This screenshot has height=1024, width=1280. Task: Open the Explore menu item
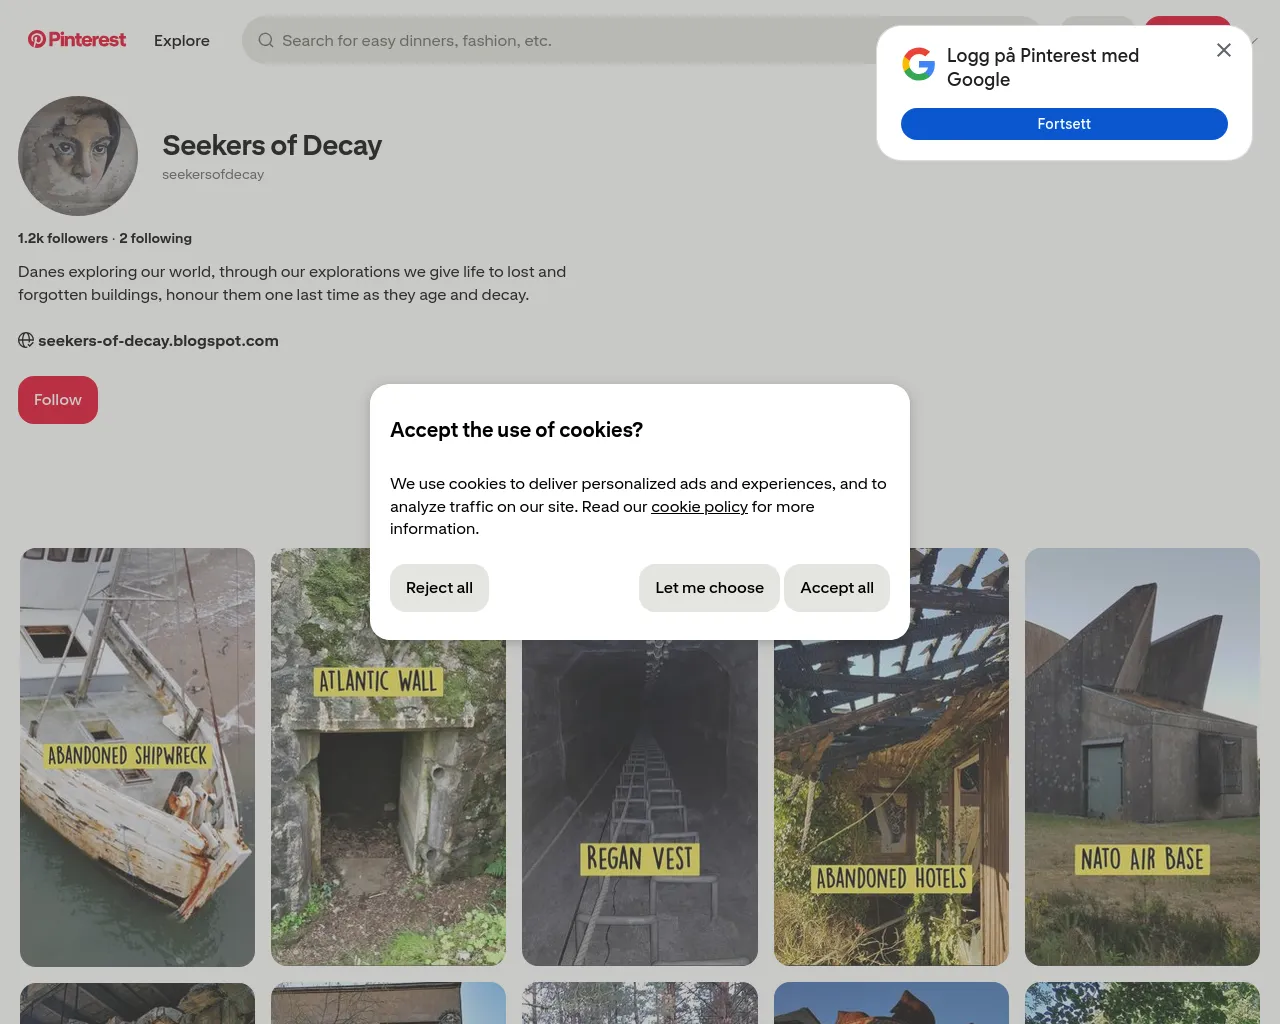[182, 41]
